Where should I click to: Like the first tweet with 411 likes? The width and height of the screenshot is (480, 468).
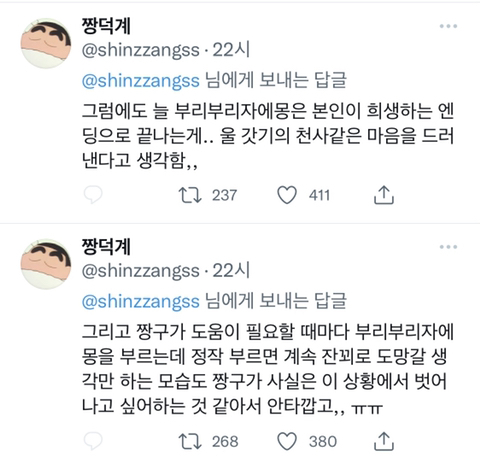(x=287, y=195)
